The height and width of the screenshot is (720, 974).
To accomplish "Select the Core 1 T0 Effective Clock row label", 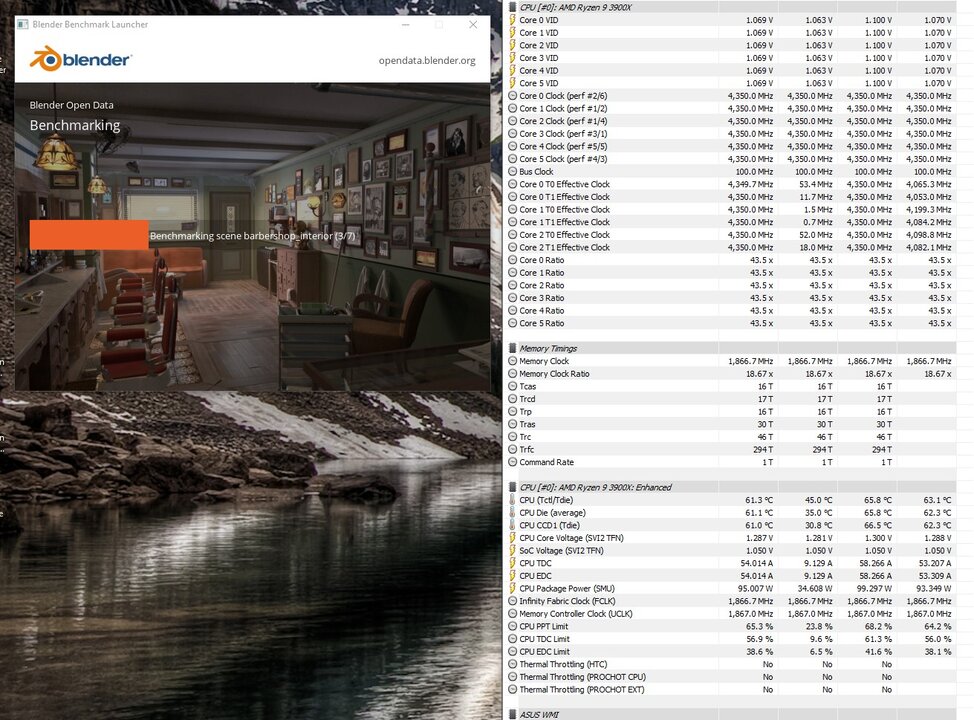I will tap(565, 209).
